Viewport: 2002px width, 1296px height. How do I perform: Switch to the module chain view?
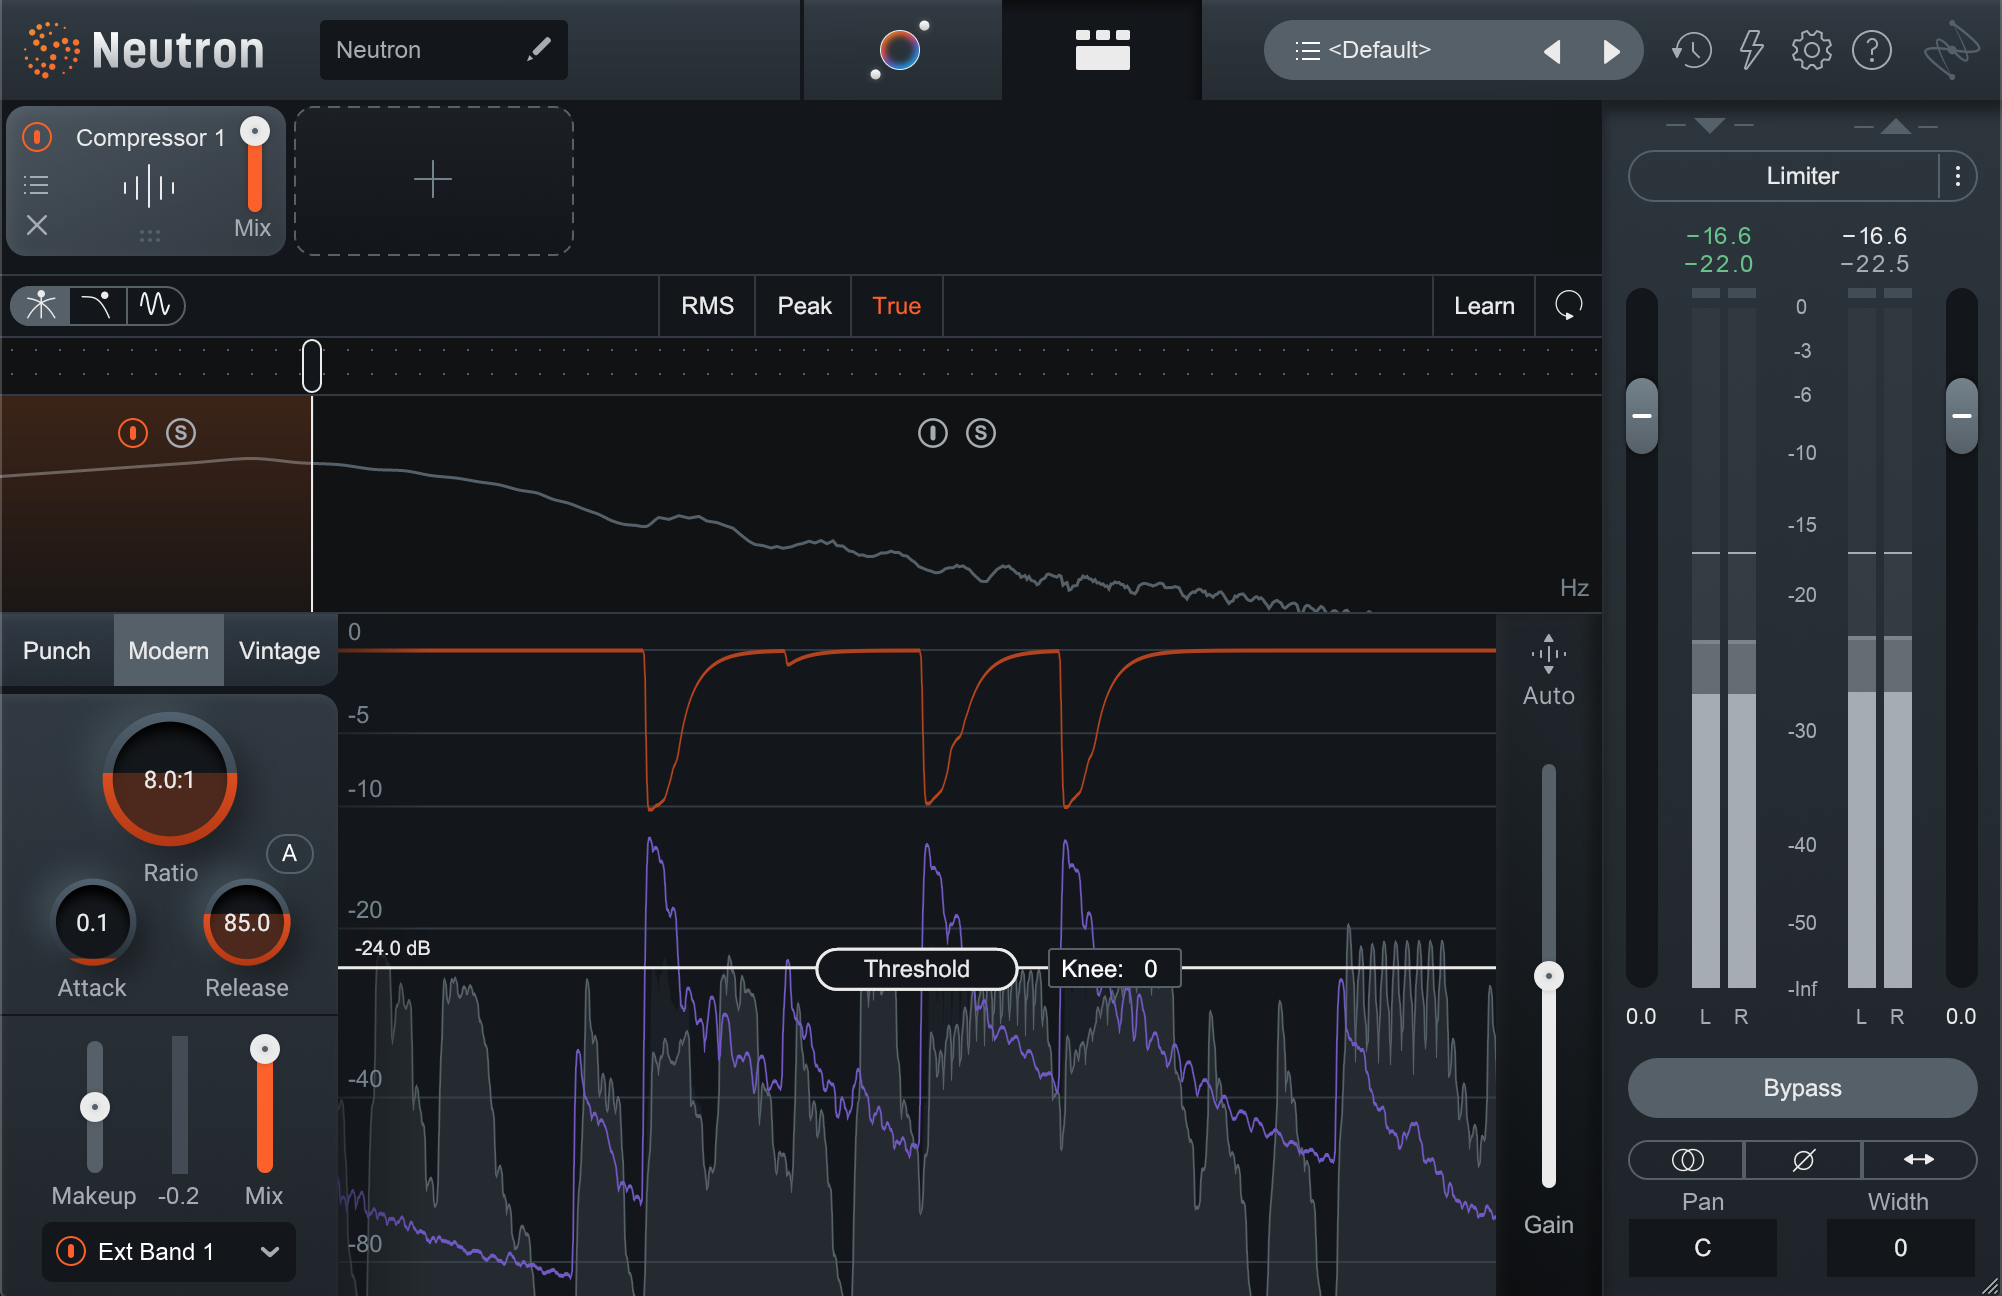(x=1102, y=49)
